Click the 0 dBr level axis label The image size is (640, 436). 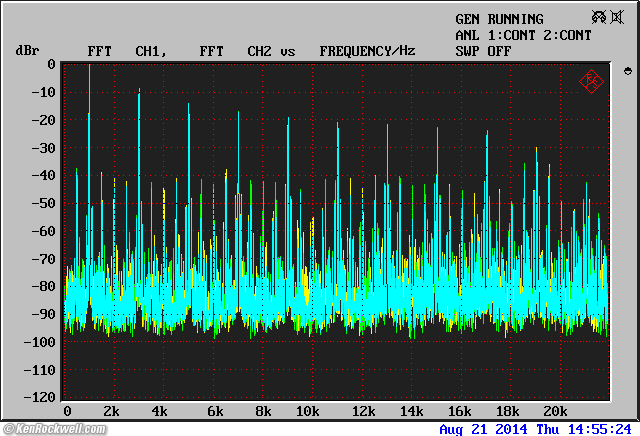(x=51, y=64)
